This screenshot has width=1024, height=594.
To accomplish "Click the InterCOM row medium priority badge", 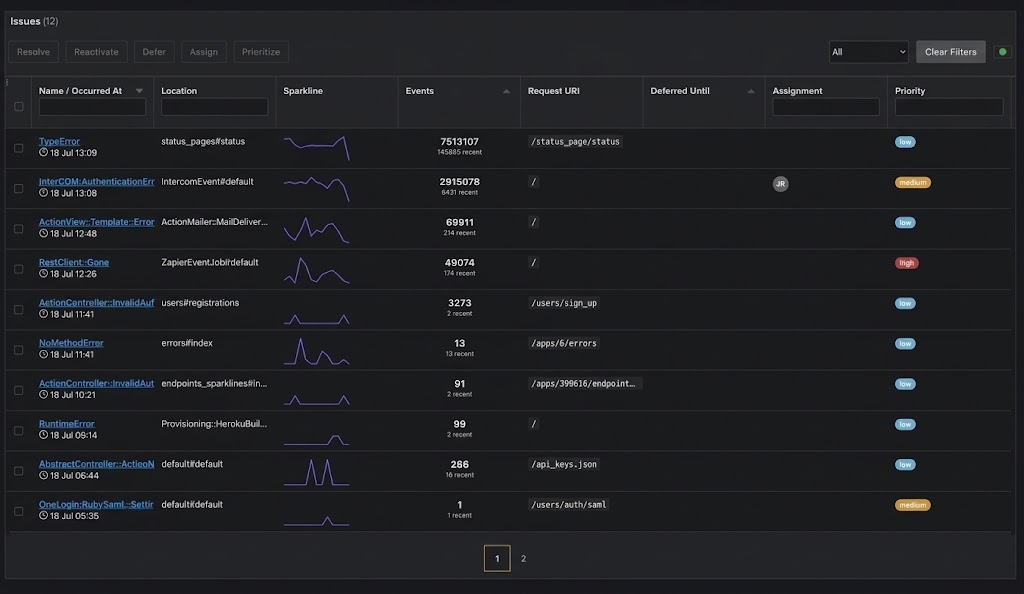I will 912,183.
